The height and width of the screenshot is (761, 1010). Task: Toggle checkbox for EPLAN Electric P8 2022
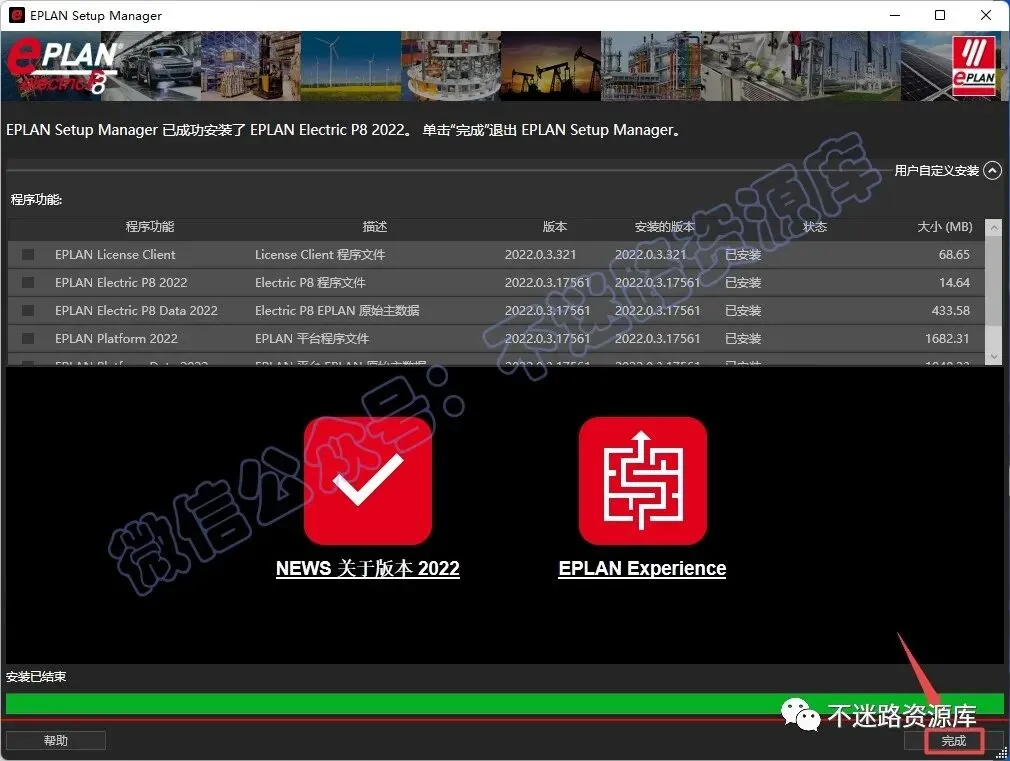click(x=28, y=282)
